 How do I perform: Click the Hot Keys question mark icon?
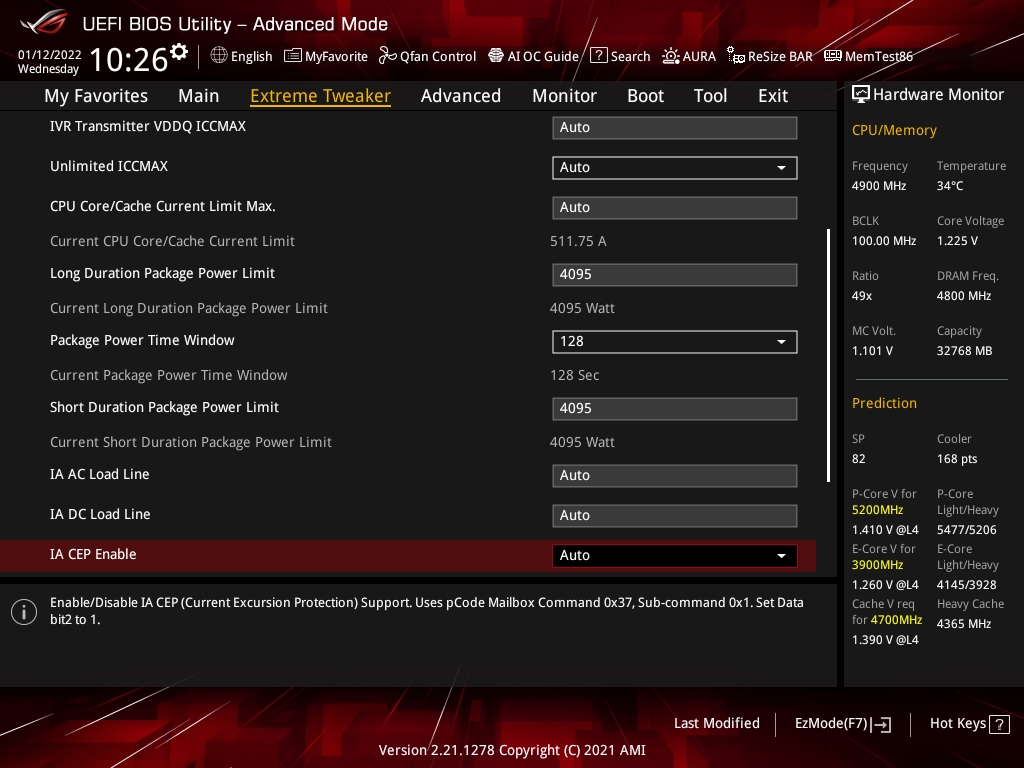pyautogui.click(x=999, y=724)
